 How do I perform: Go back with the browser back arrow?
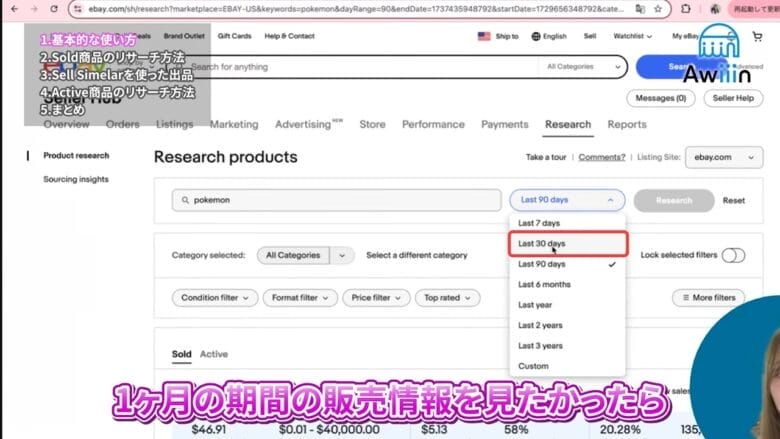pyautogui.click(x=14, y=9)
